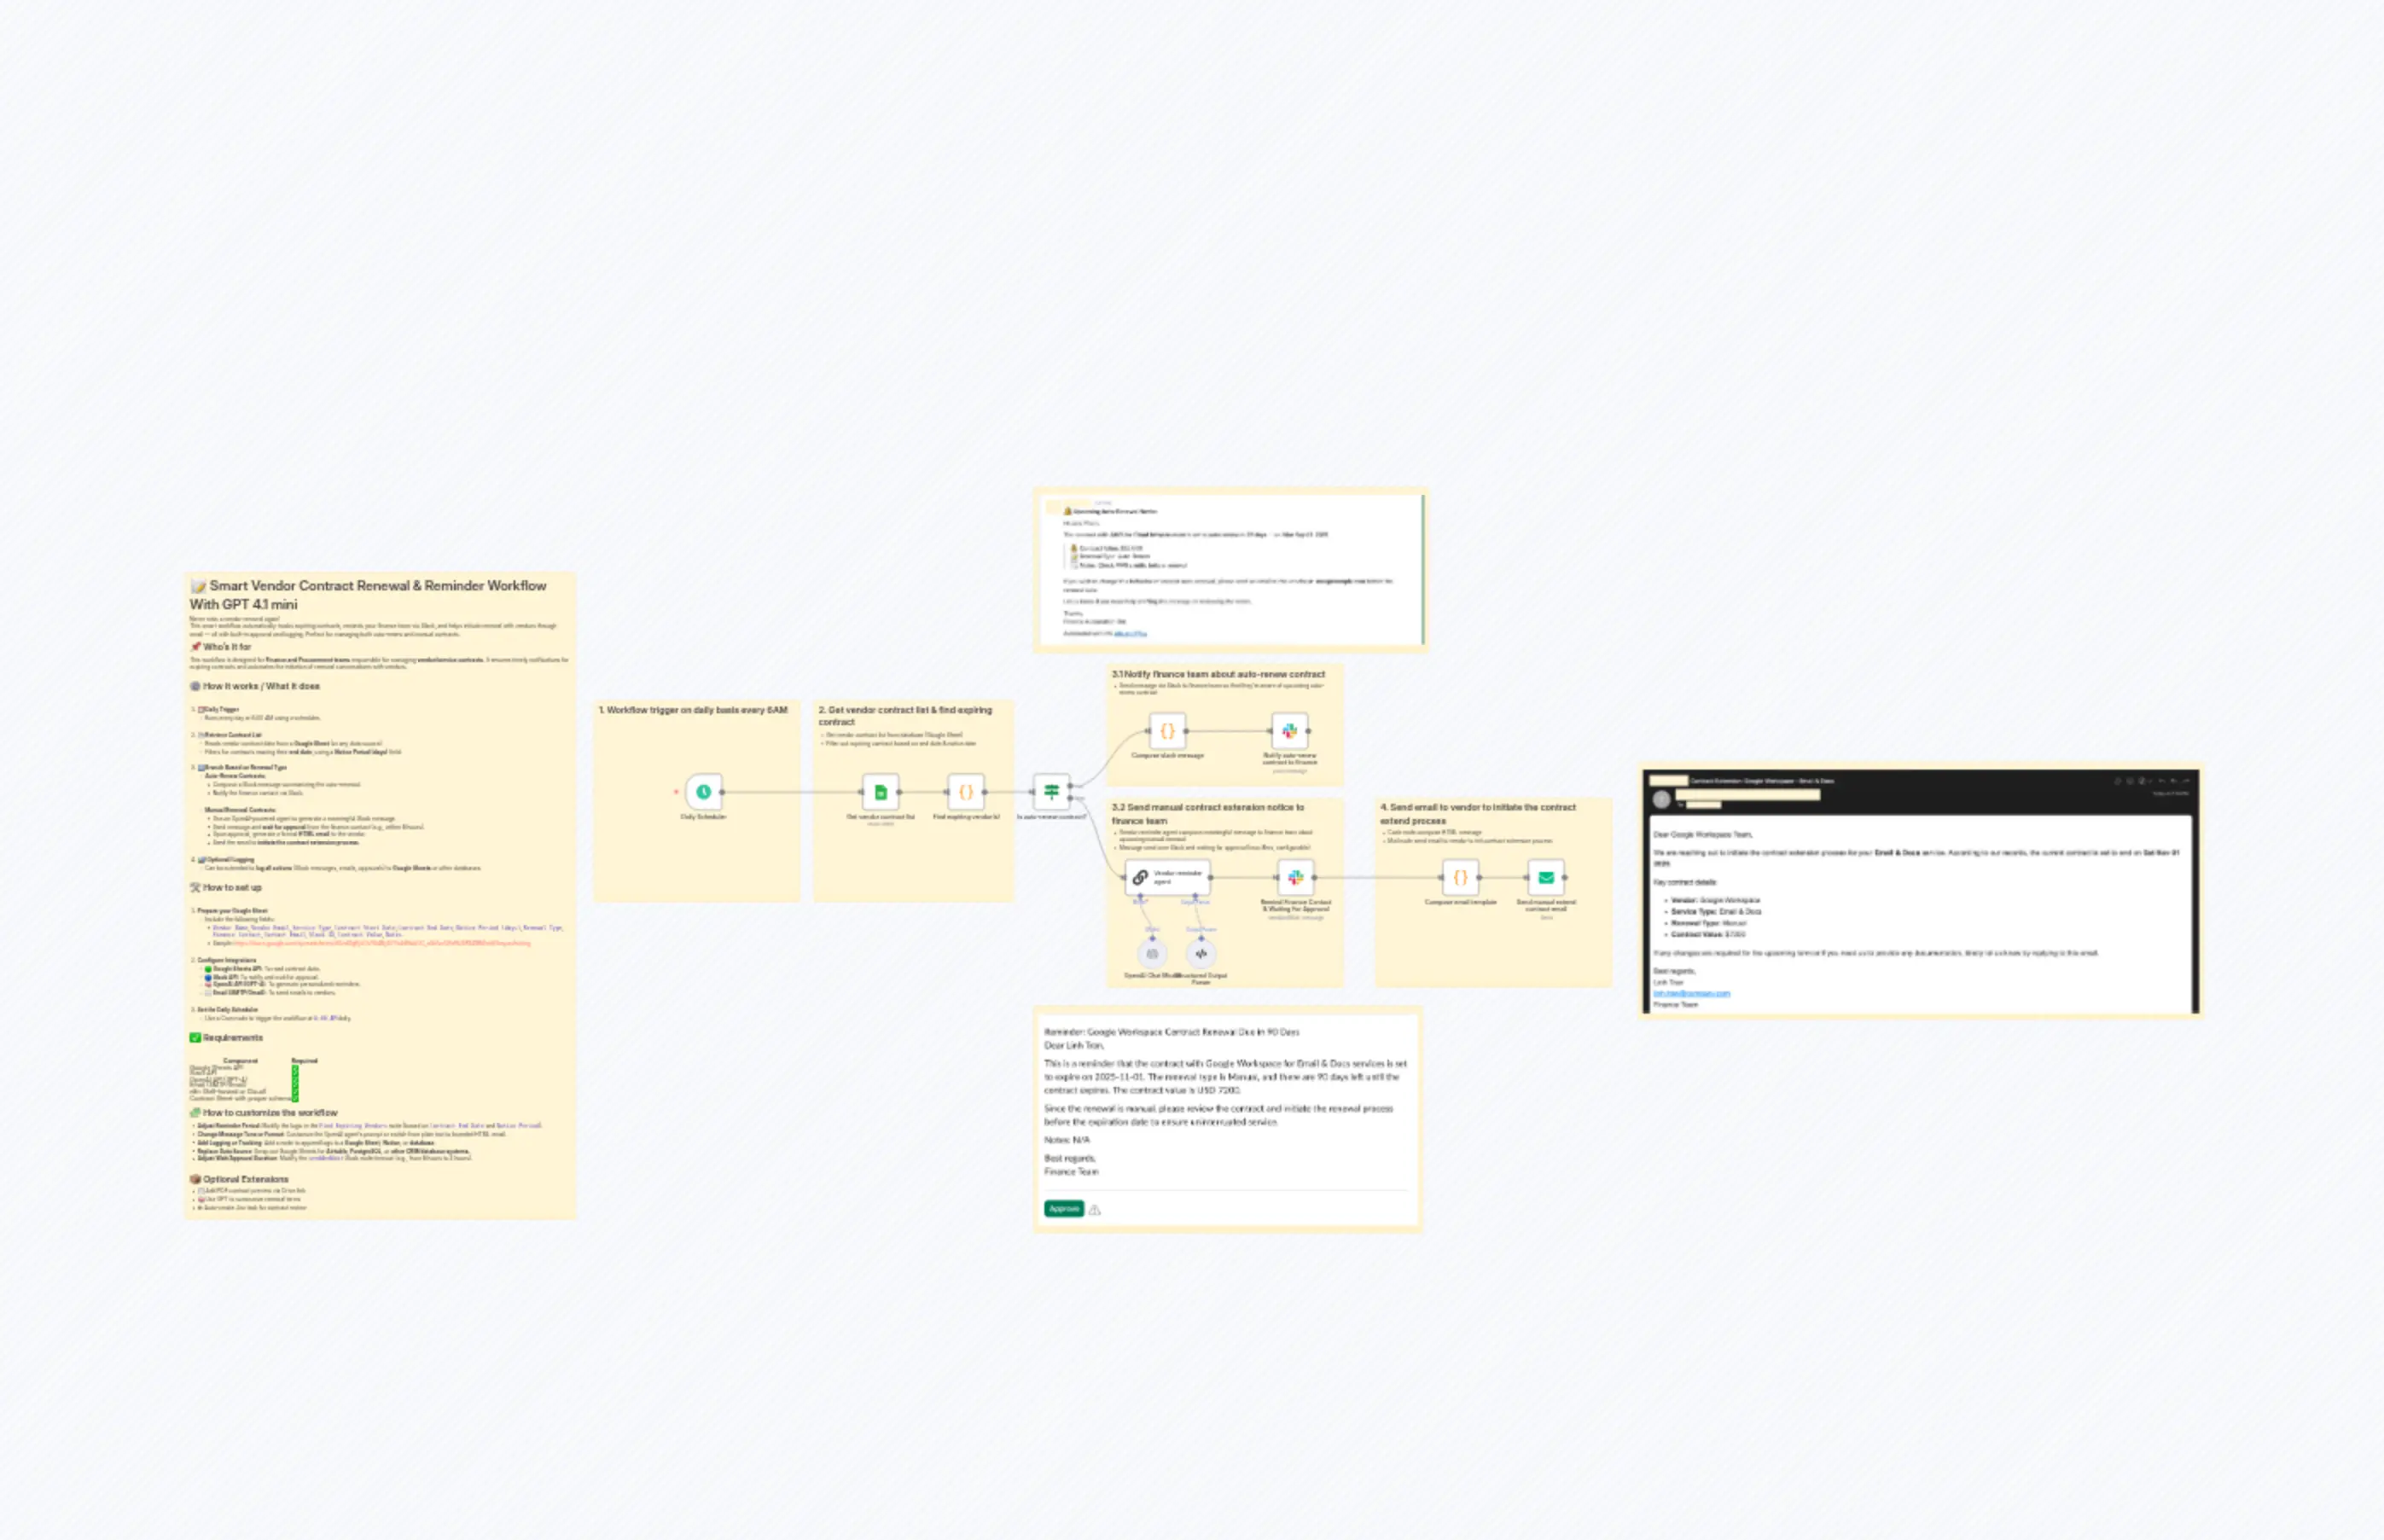Open the sender email link in the vendor email signature
Viewport: 2384px width, 1540px height.
tap(1692, 994)
